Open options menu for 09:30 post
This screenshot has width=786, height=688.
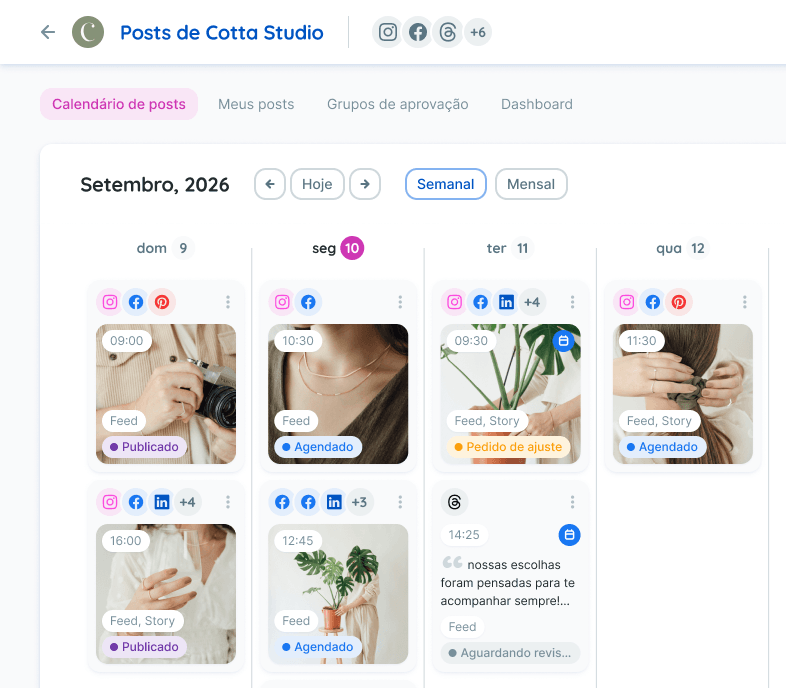[x=572, y=302]
